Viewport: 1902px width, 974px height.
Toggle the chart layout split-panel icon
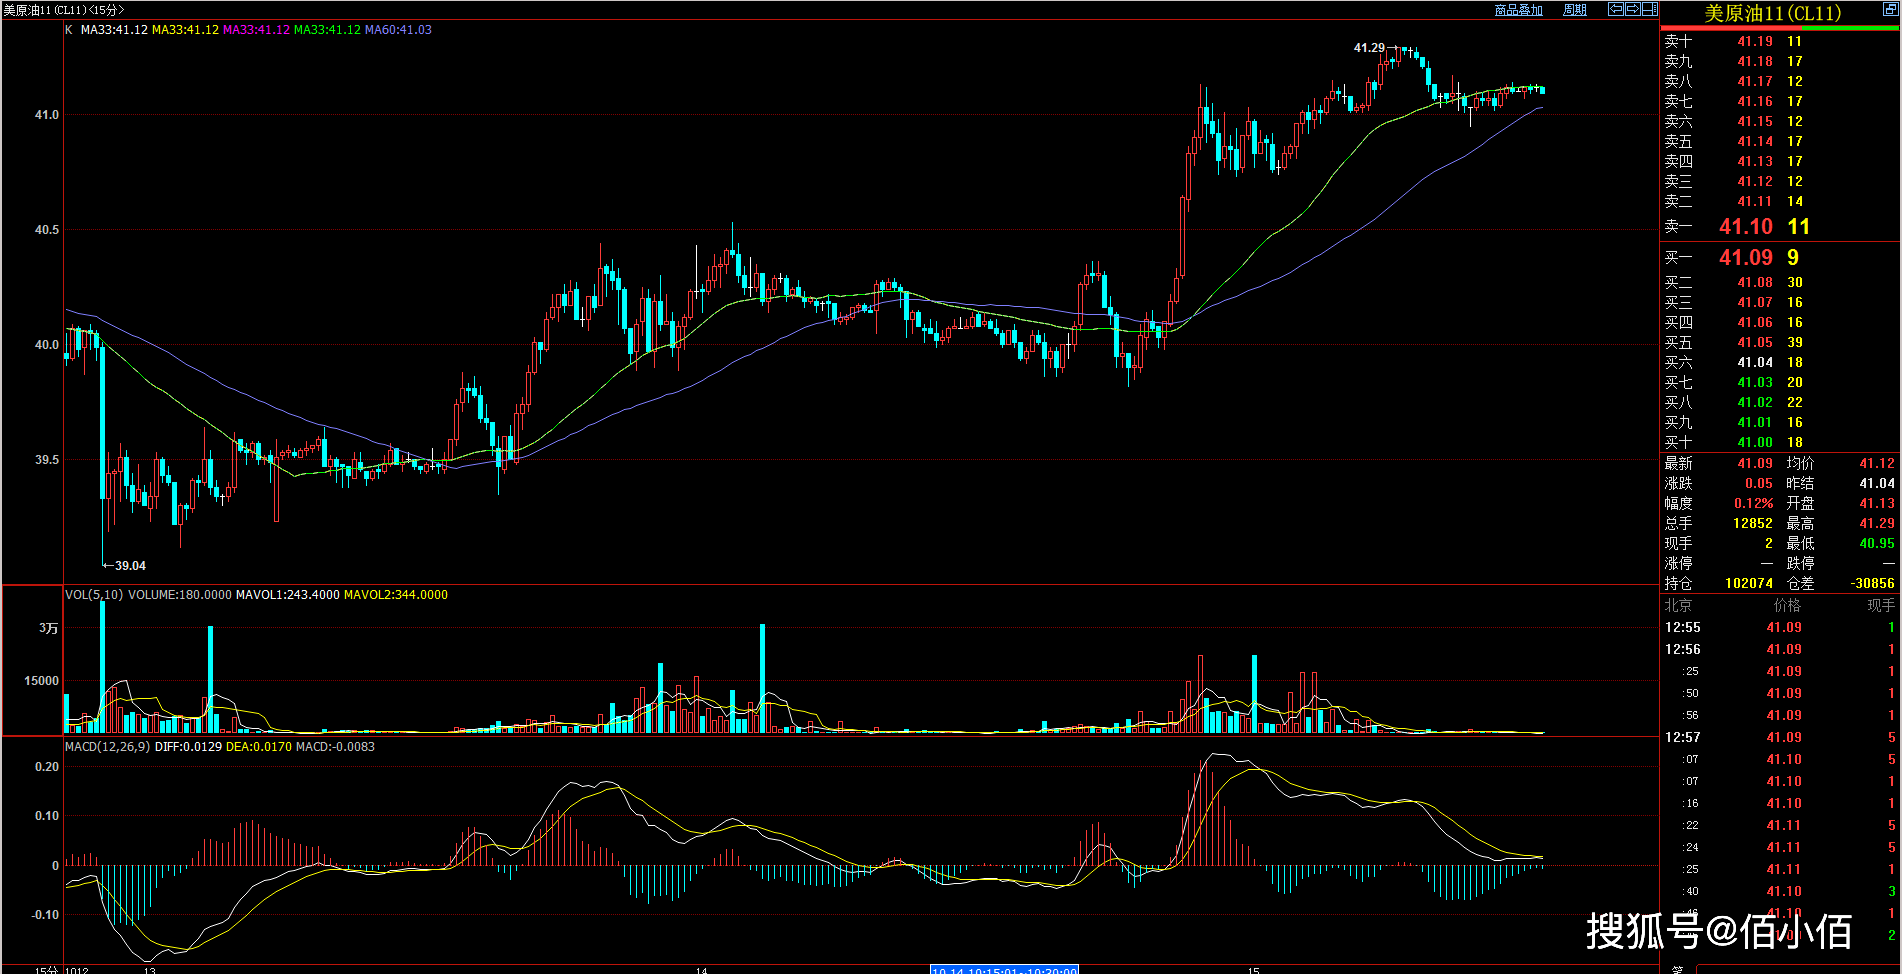pos(1650,9)
